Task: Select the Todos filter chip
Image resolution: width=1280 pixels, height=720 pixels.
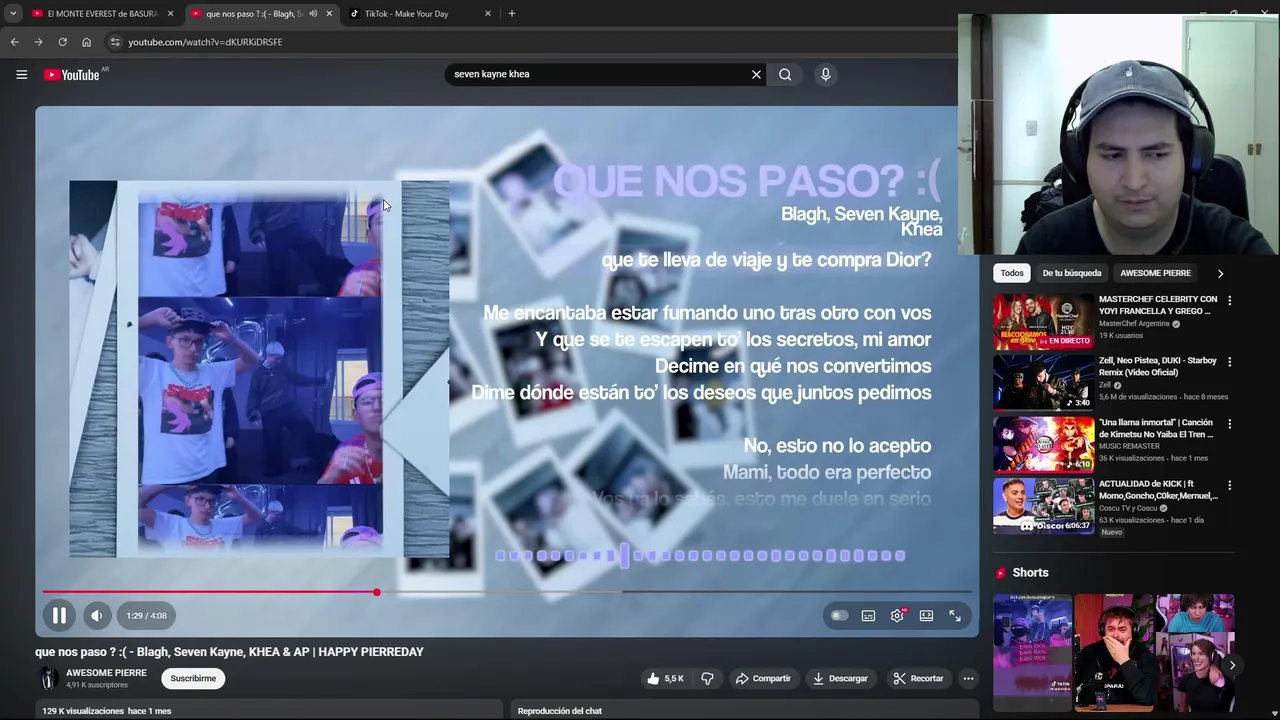Action: 1012,273
